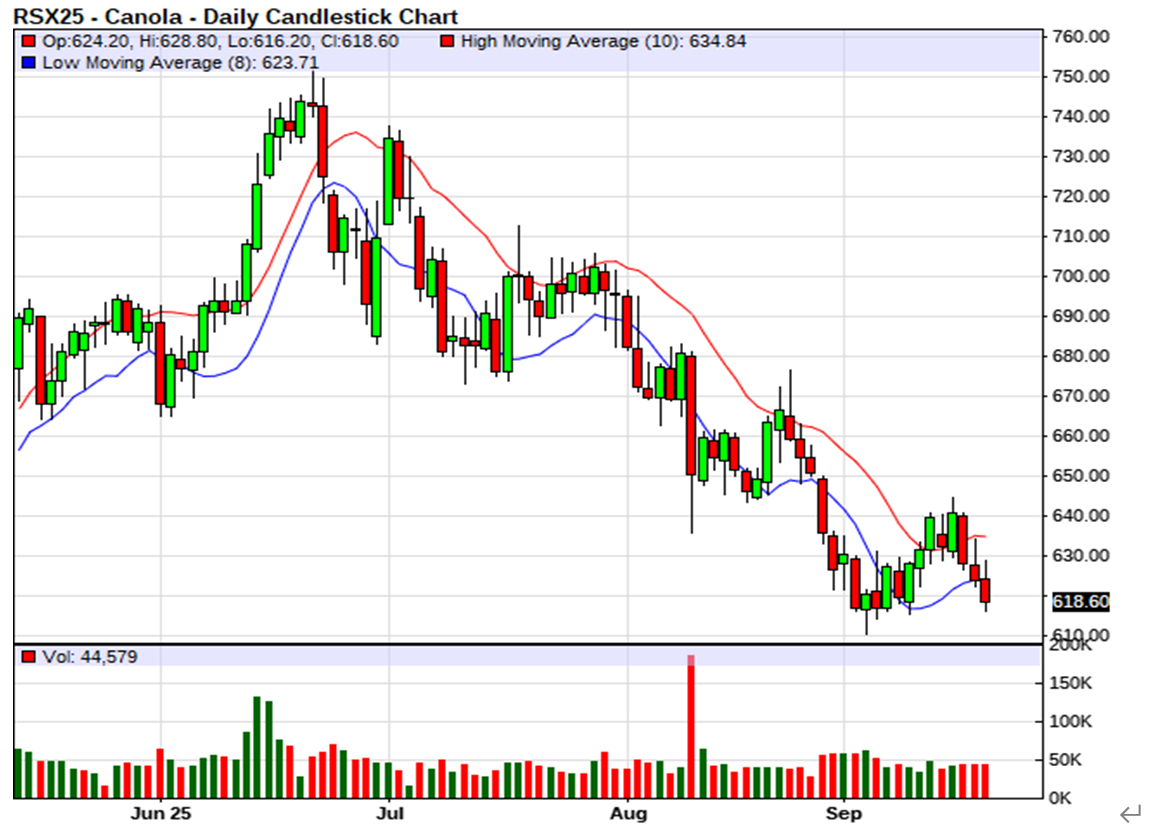Click the red Vol legend swatch

click(27, 657)
